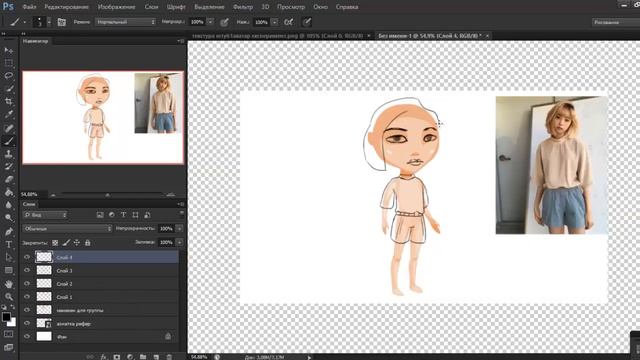The height and width of the screenshot is (360, 640).
Task: Open tool preset picker arrow
Action: [x=24, y=22]
